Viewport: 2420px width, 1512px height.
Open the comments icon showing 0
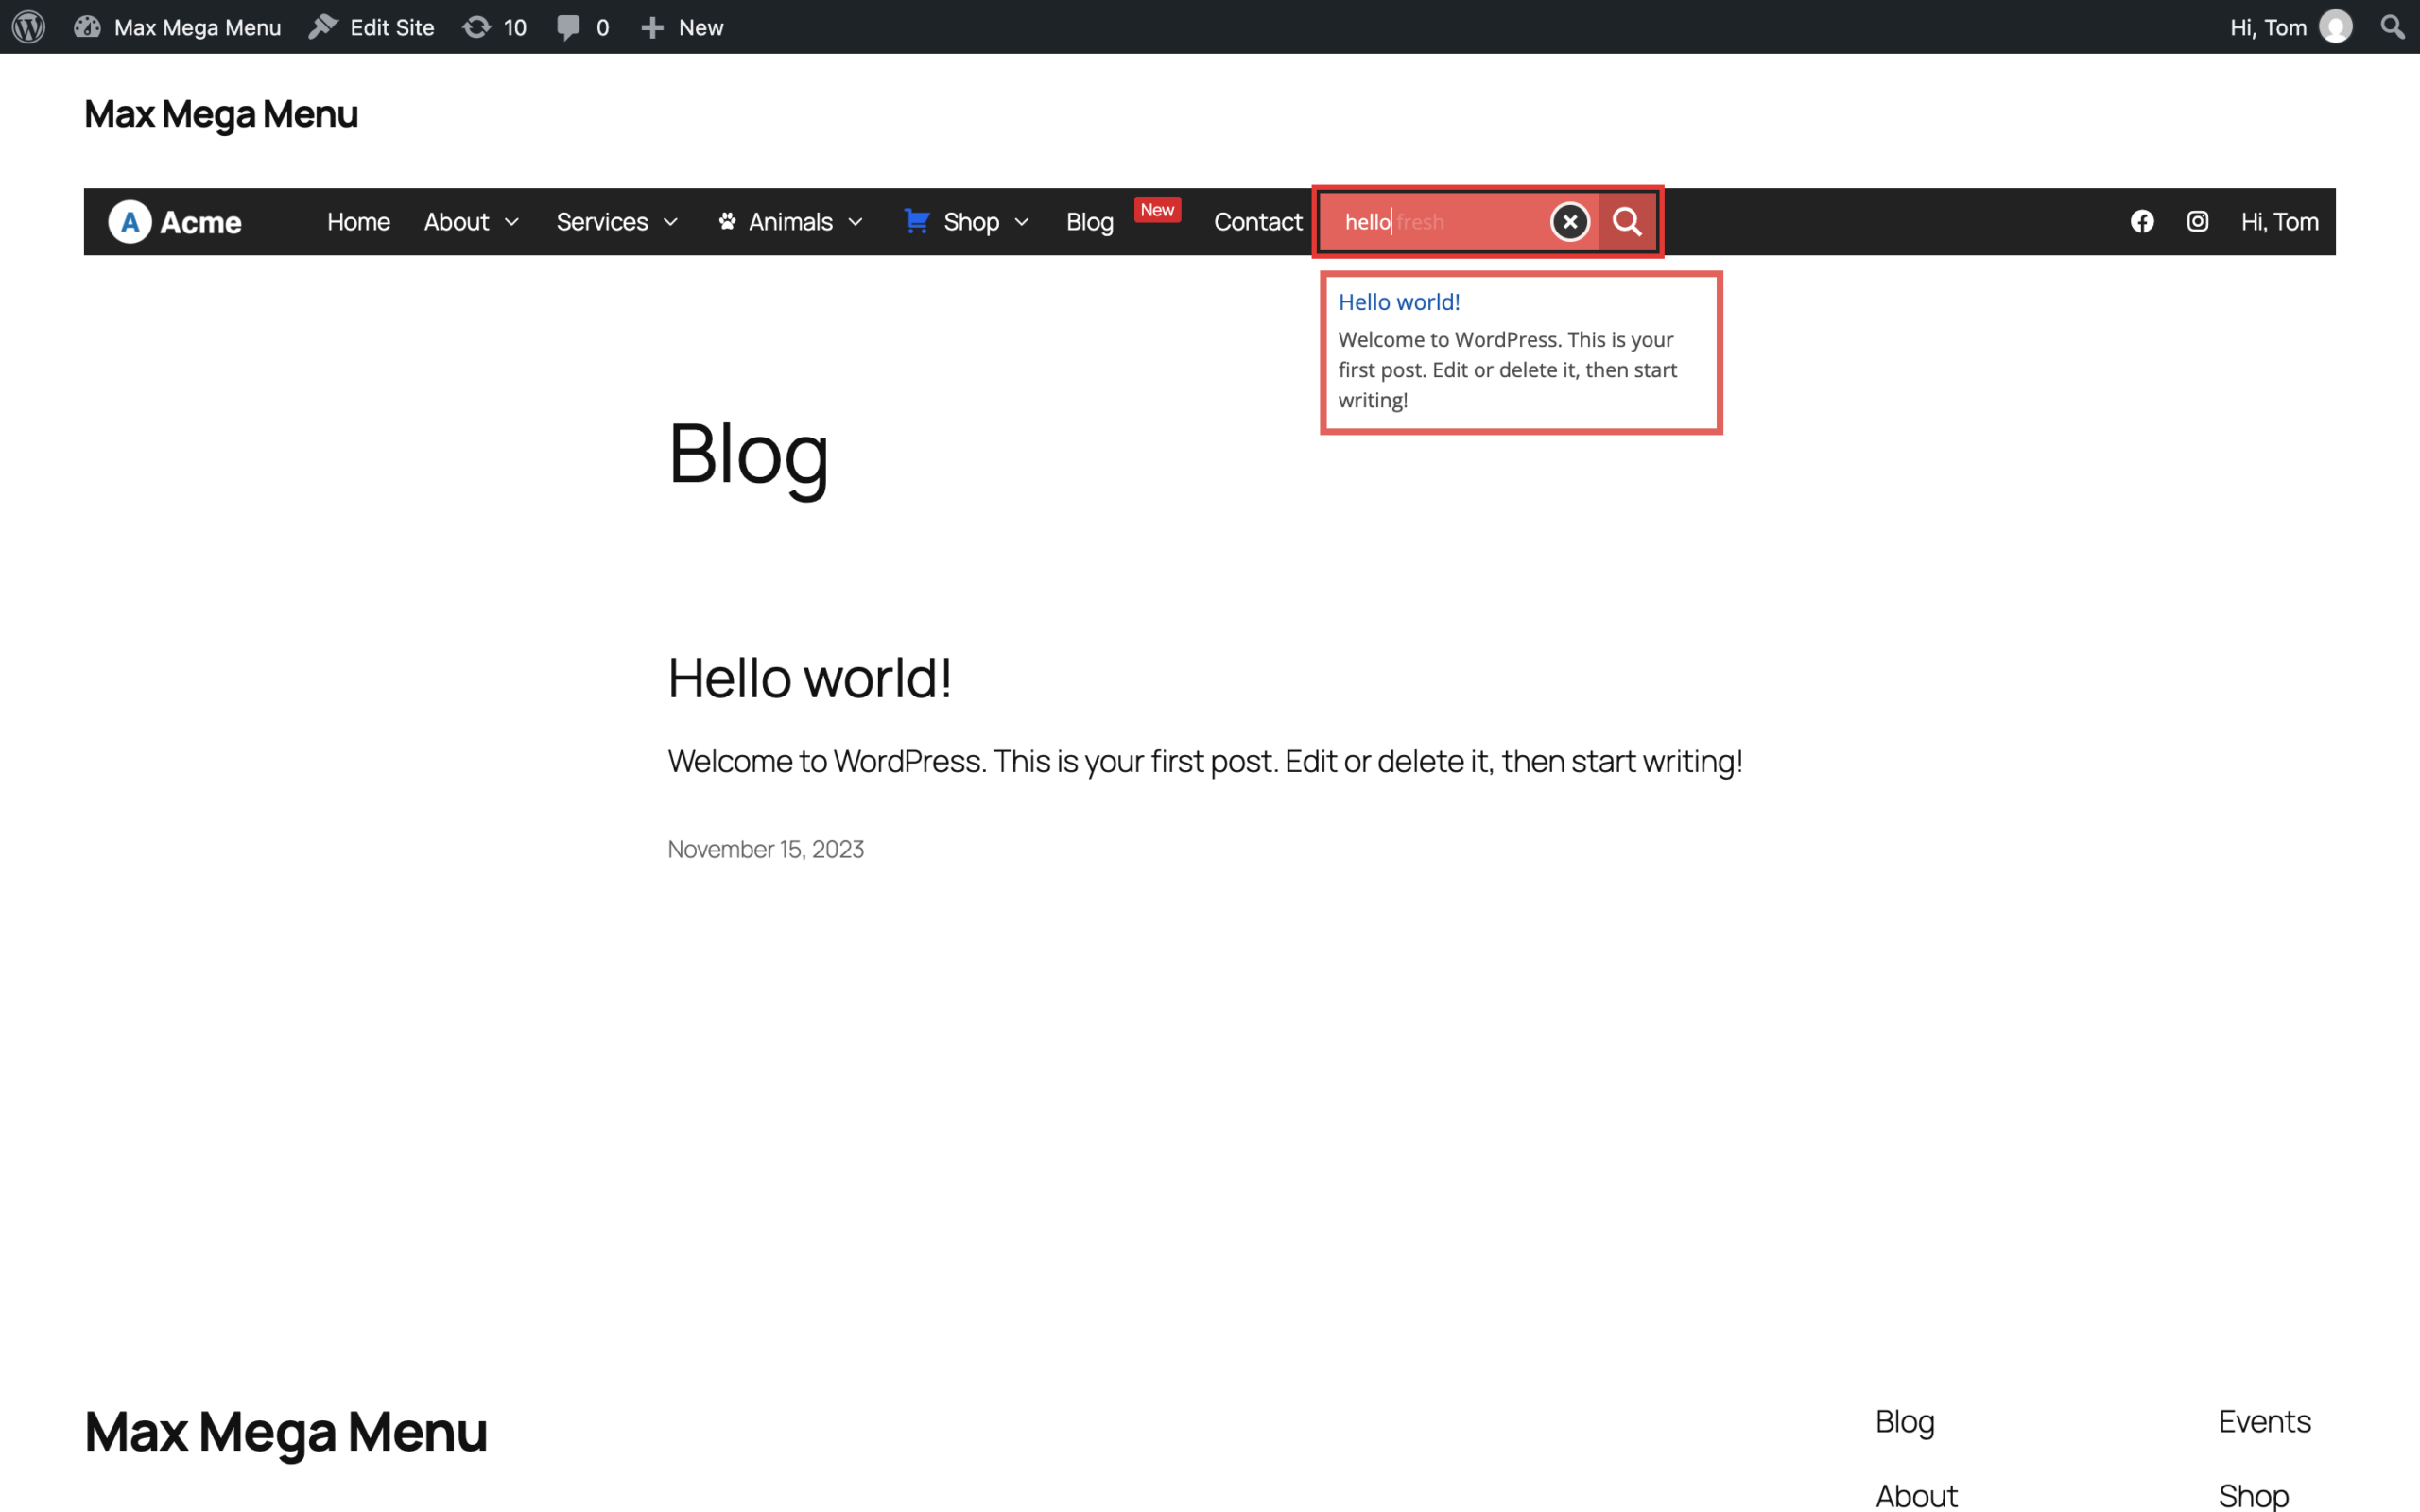point(583,27)
